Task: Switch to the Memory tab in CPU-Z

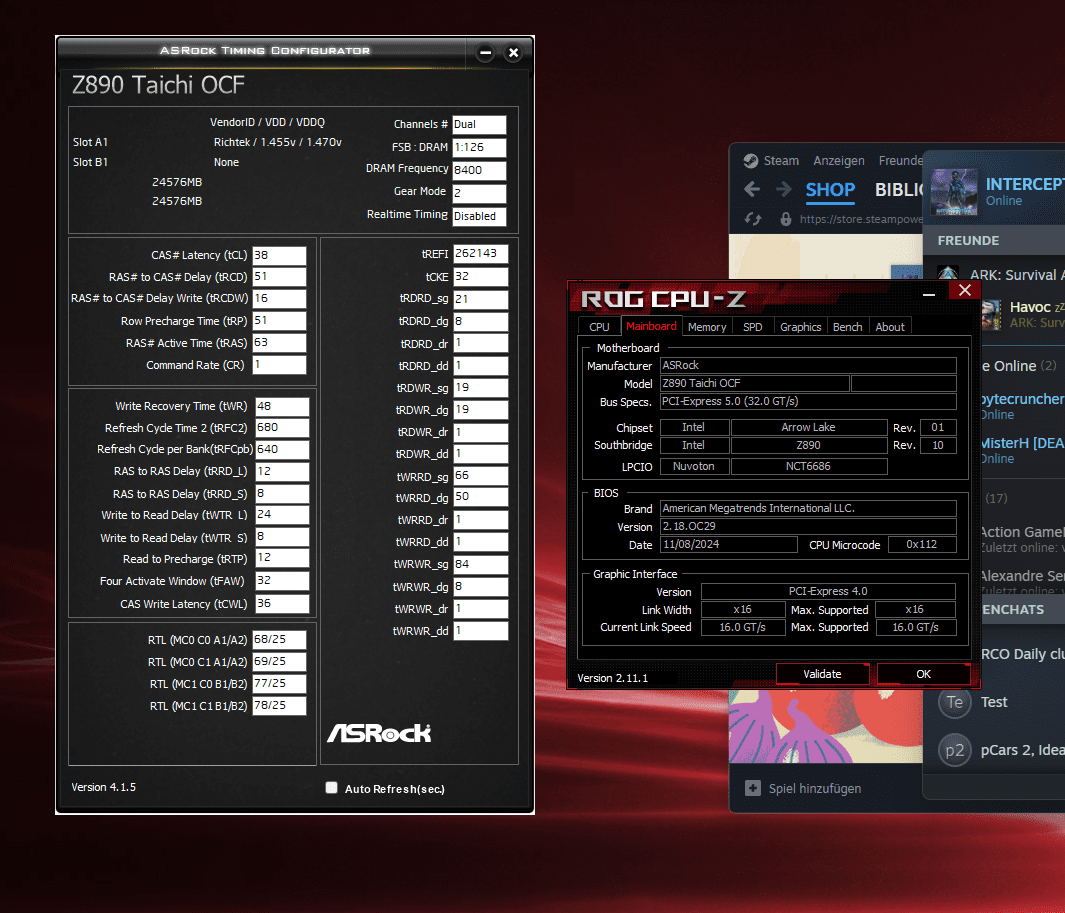Action: [x=706, y=327]
